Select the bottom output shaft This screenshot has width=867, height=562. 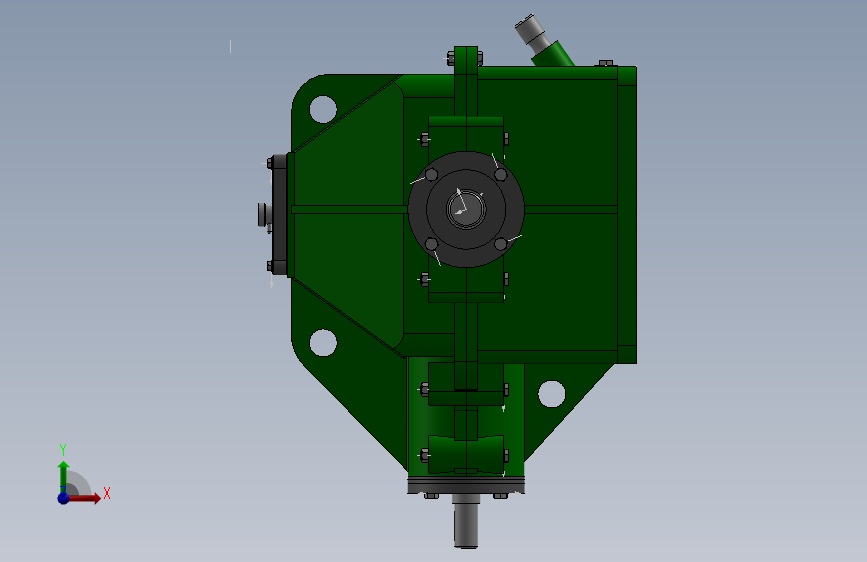[x=466, y=521]
